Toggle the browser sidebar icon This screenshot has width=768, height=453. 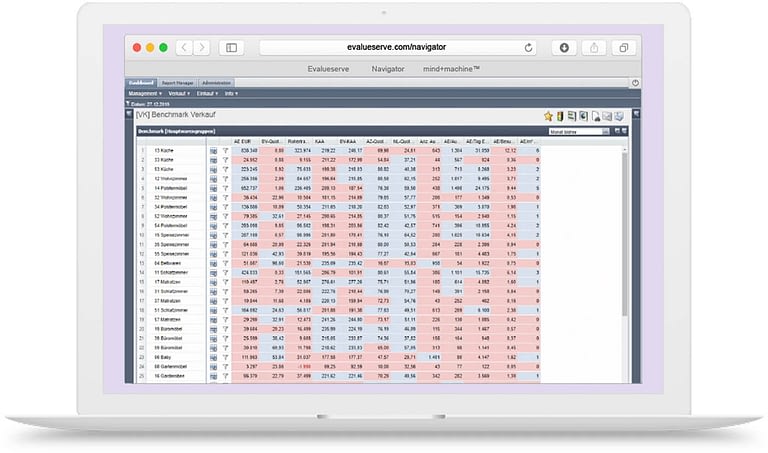coord(231,48)
